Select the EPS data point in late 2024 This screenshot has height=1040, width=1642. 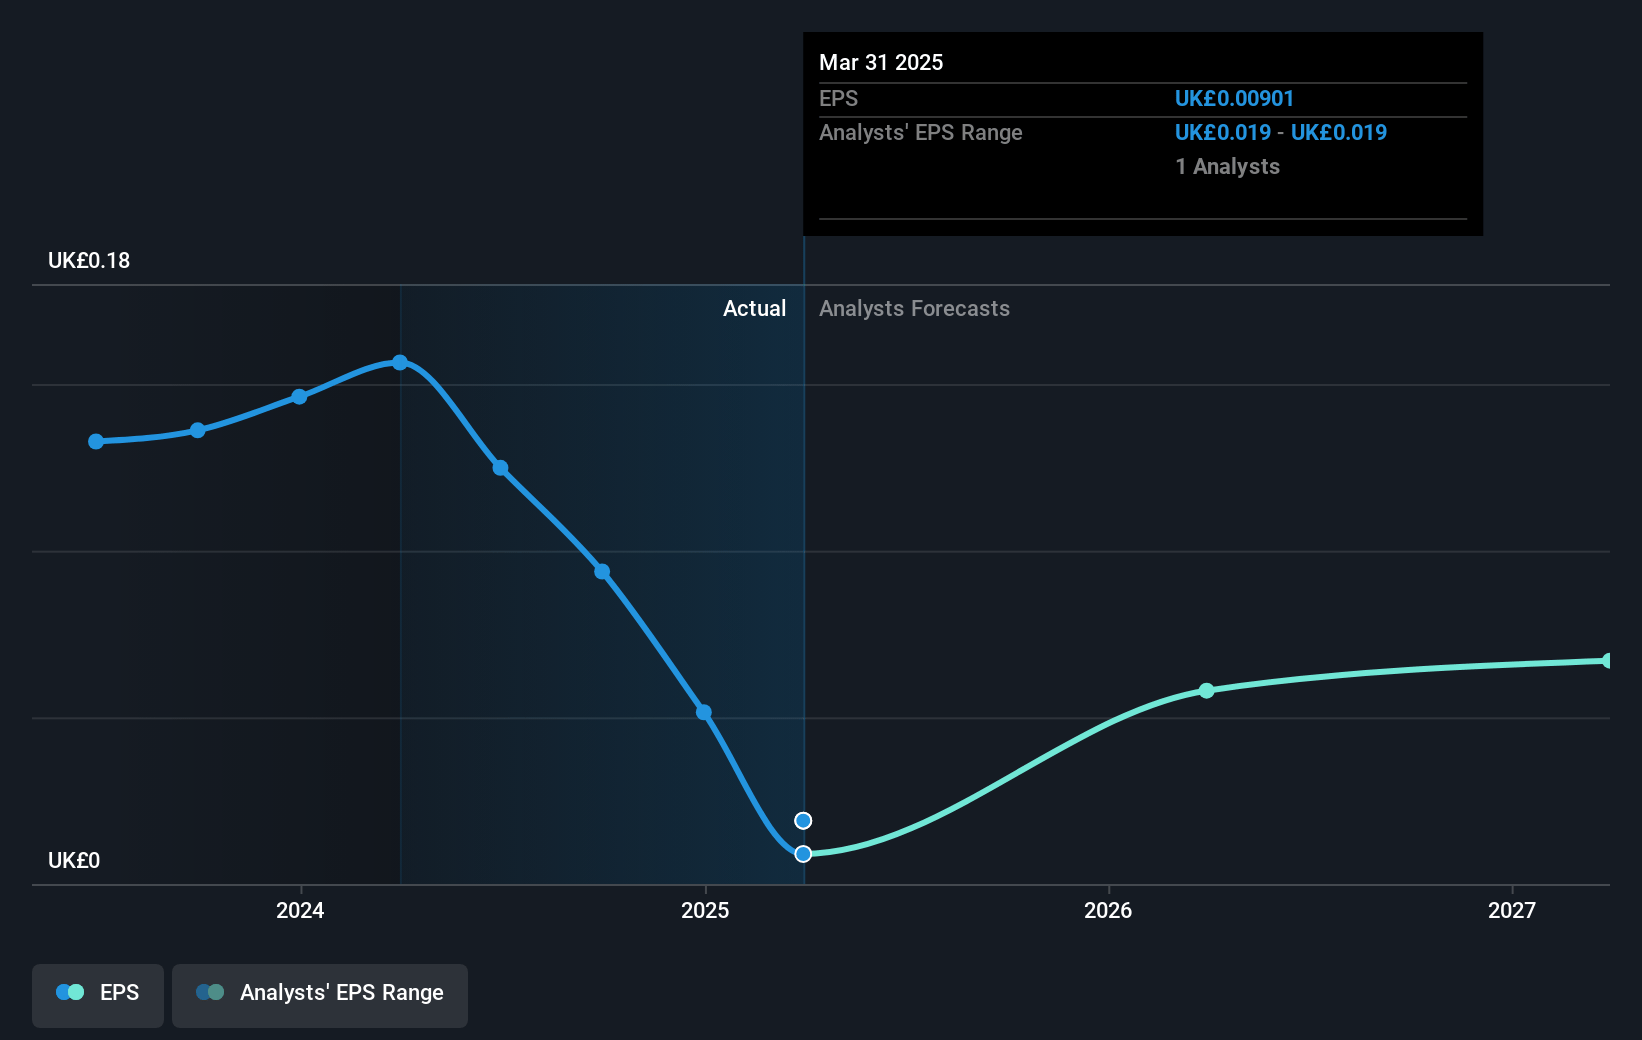pos(602,572)
